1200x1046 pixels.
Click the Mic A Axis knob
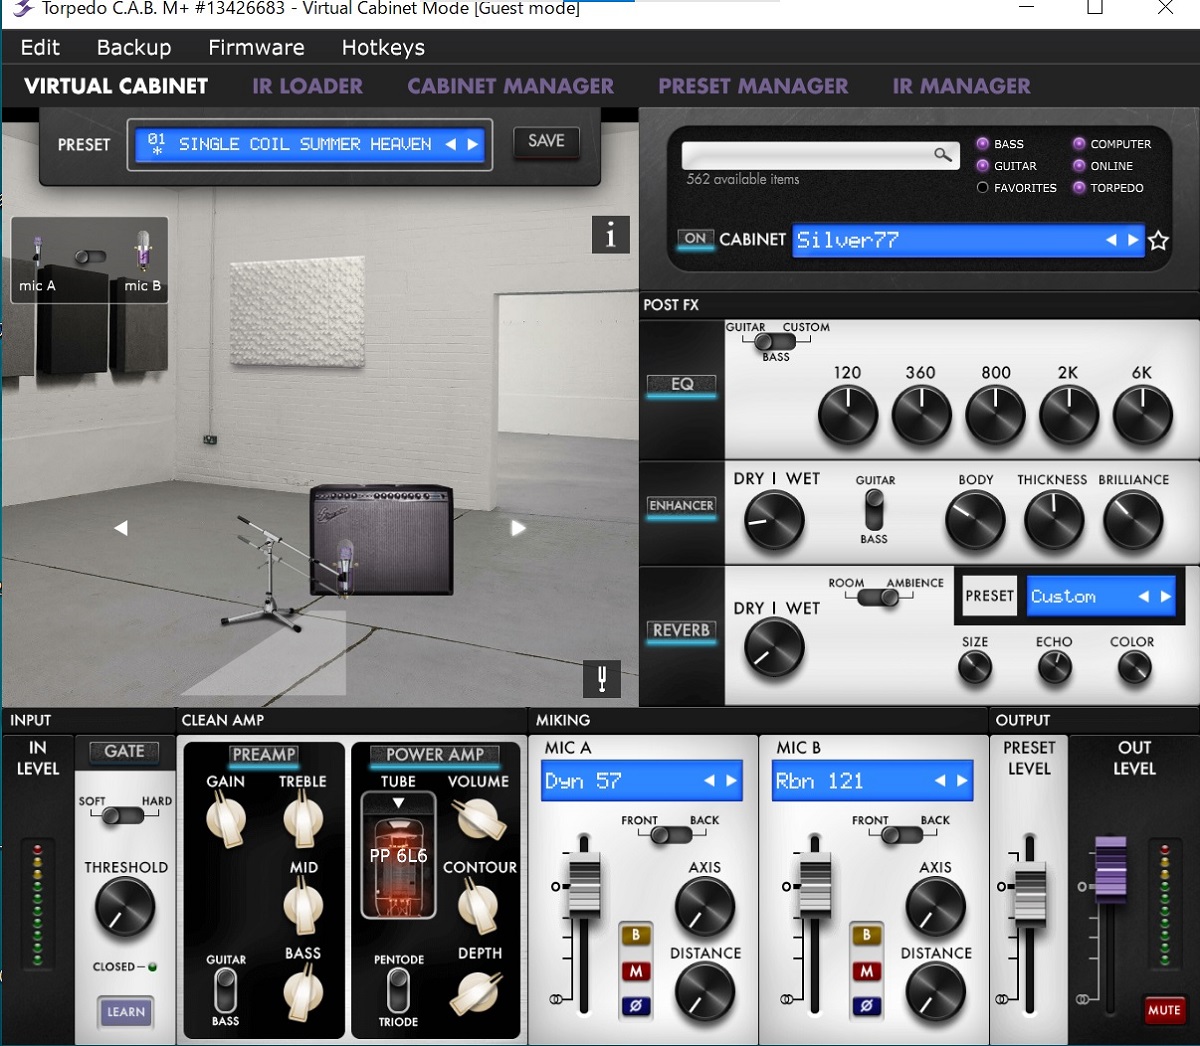(x=705, y=907)
